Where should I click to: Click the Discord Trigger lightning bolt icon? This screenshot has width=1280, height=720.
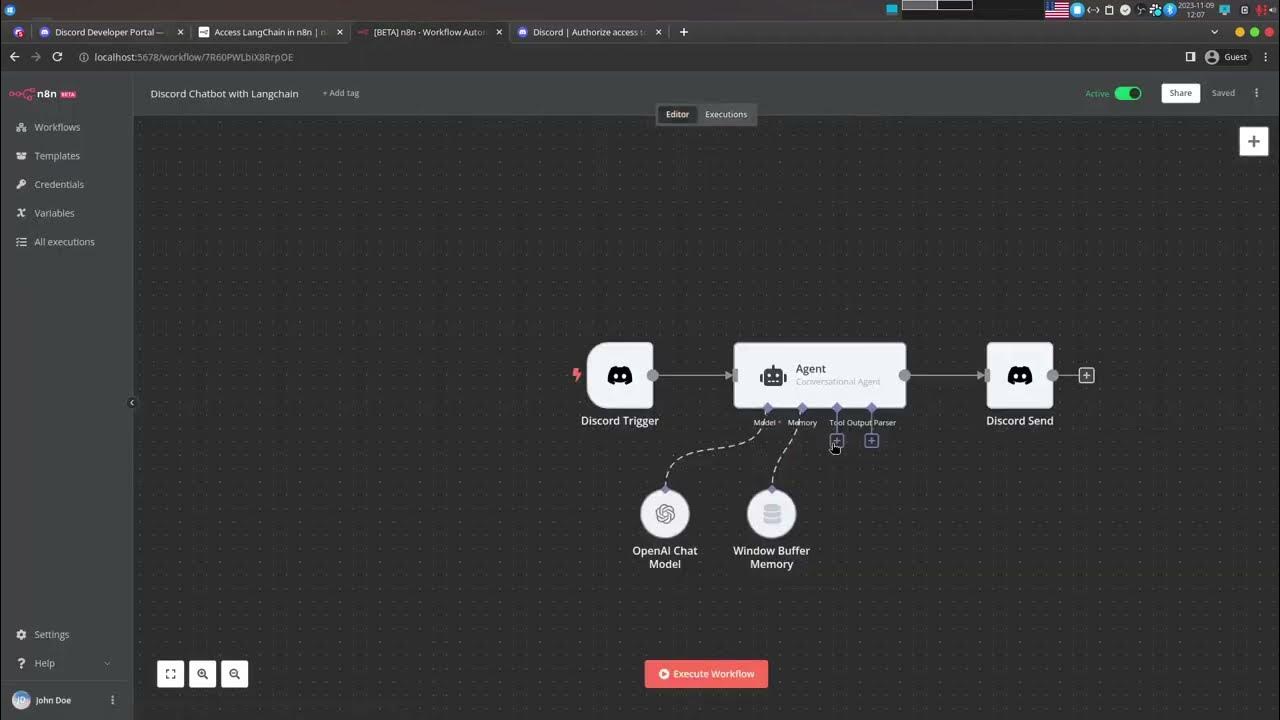576,375
